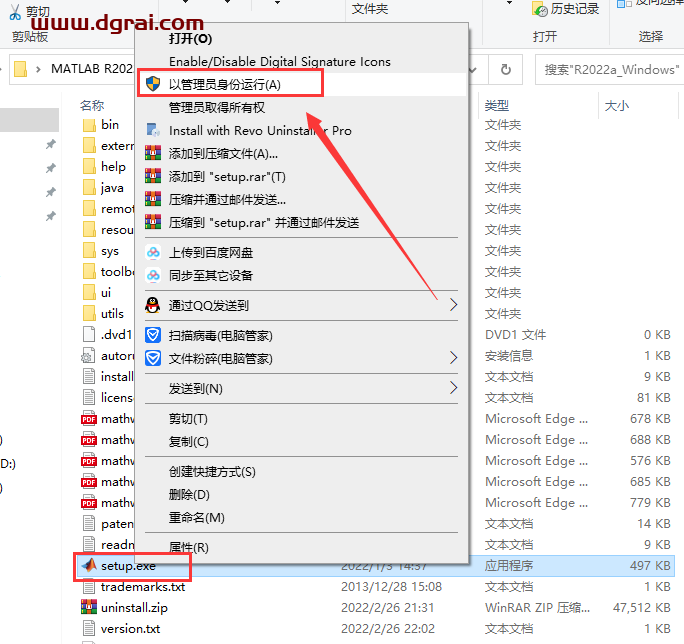
Task: Choose 以管理员身份运行(A)
Action: 225,84
